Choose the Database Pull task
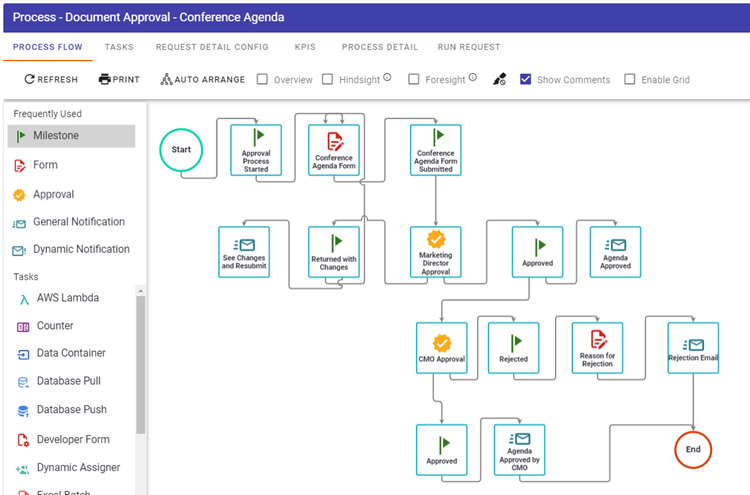Image resolution: width=750 pixels, height=495 pixels. 68,381
